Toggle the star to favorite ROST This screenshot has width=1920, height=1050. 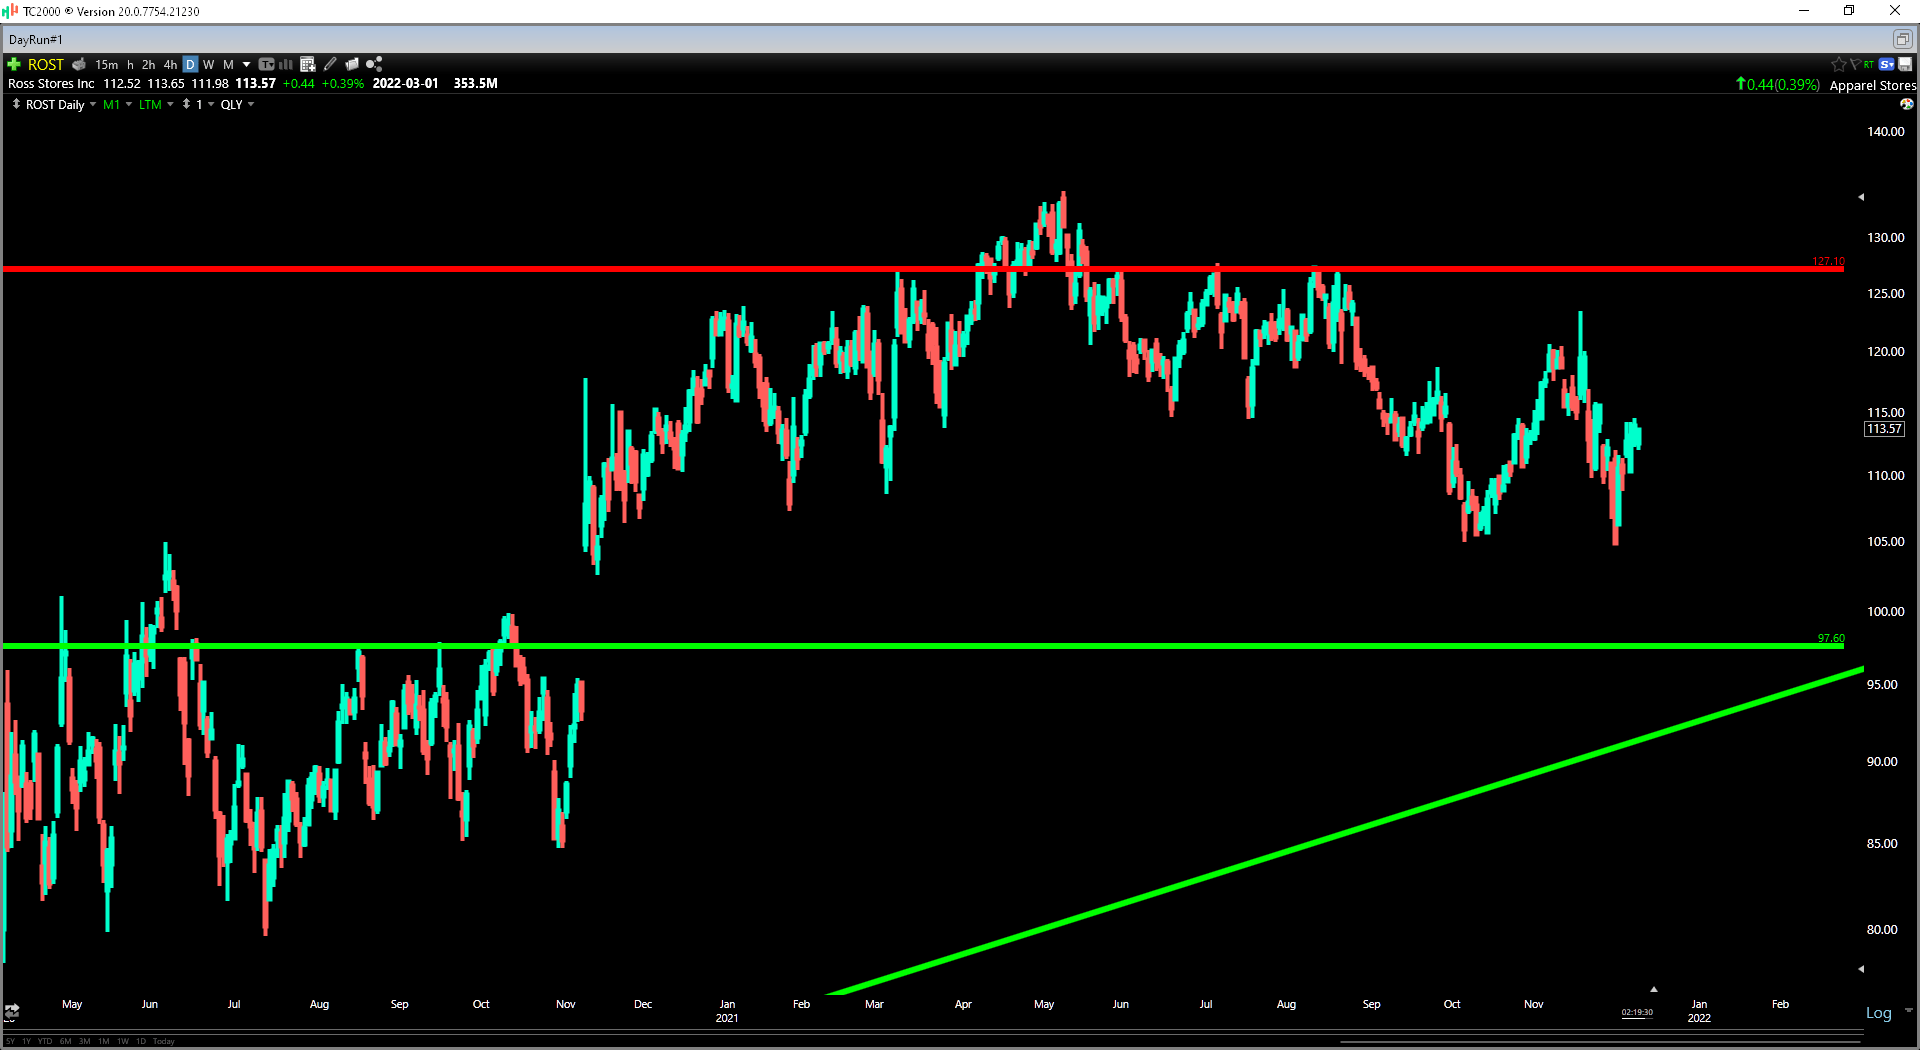point(1838,63)
